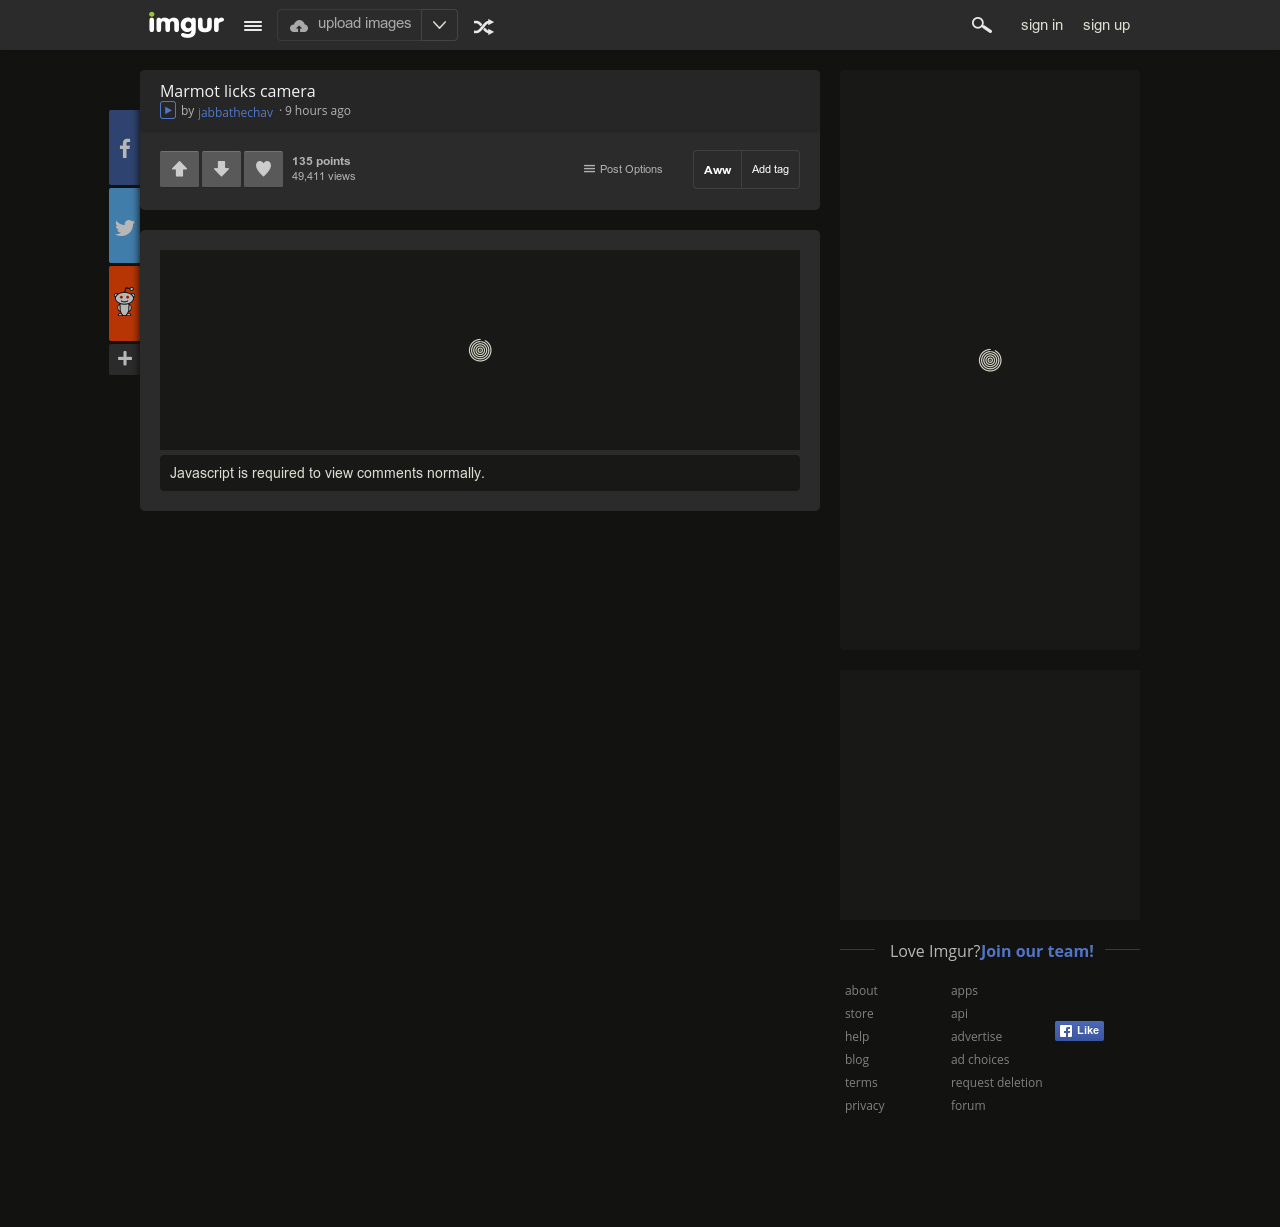Open the request deletion footer link

coord(996,1082)
